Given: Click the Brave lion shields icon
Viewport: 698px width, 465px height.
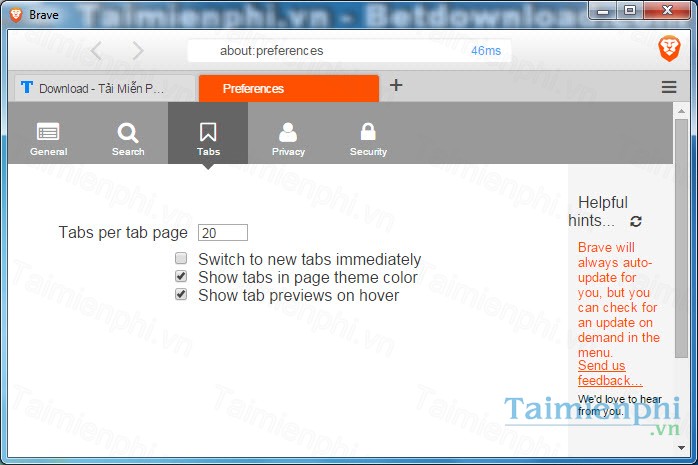Looking at the screenshot, I should pyautogui.click(x=669, y=49).
